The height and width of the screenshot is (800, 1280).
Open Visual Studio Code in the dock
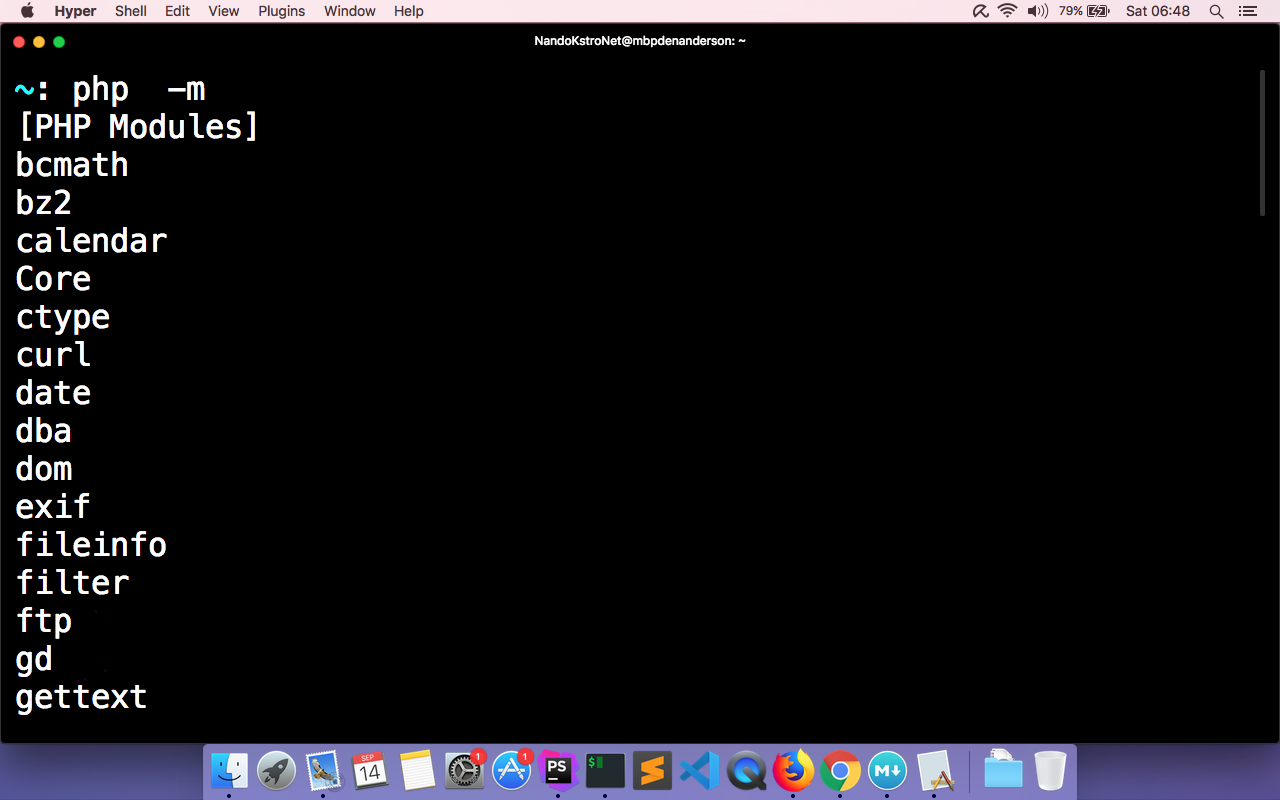(699, 771)
